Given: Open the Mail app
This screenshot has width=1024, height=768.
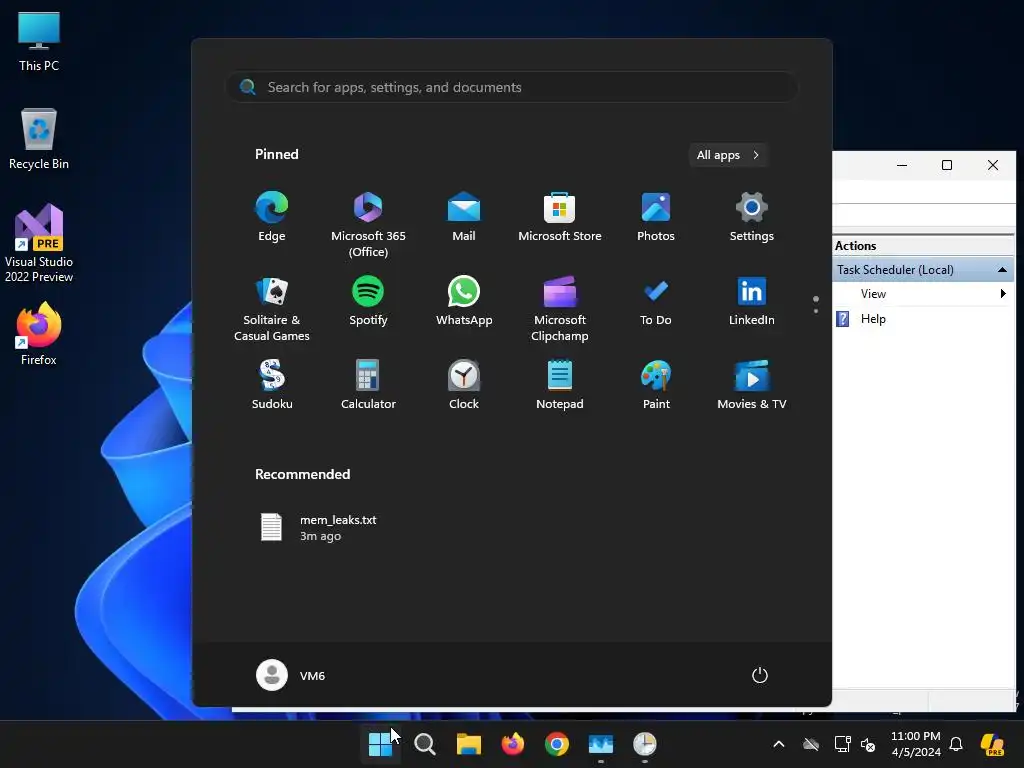Looking at the screenshot, I should 464,217.
